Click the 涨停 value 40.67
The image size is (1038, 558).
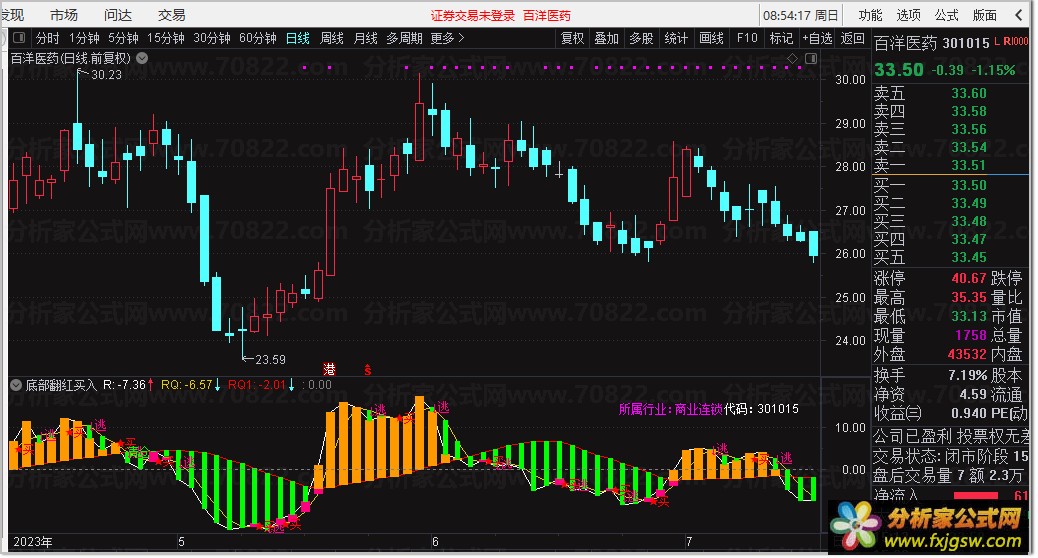969,278
